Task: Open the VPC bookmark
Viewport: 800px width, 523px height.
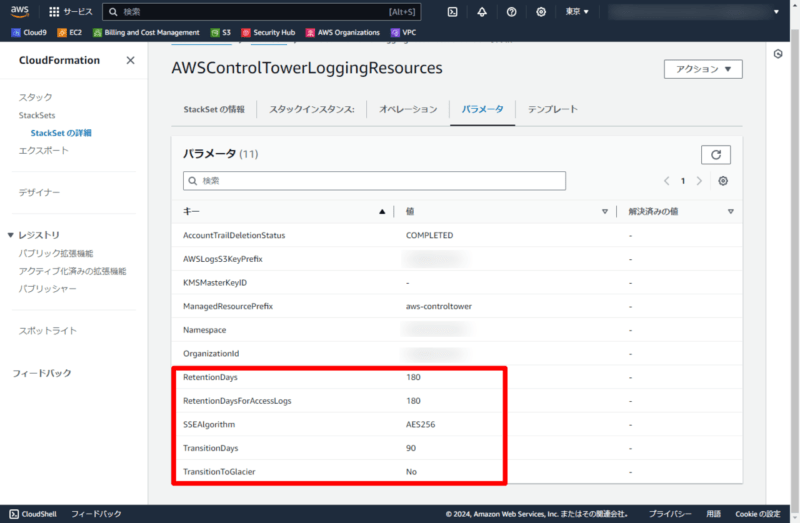Action: coord(404,33)
